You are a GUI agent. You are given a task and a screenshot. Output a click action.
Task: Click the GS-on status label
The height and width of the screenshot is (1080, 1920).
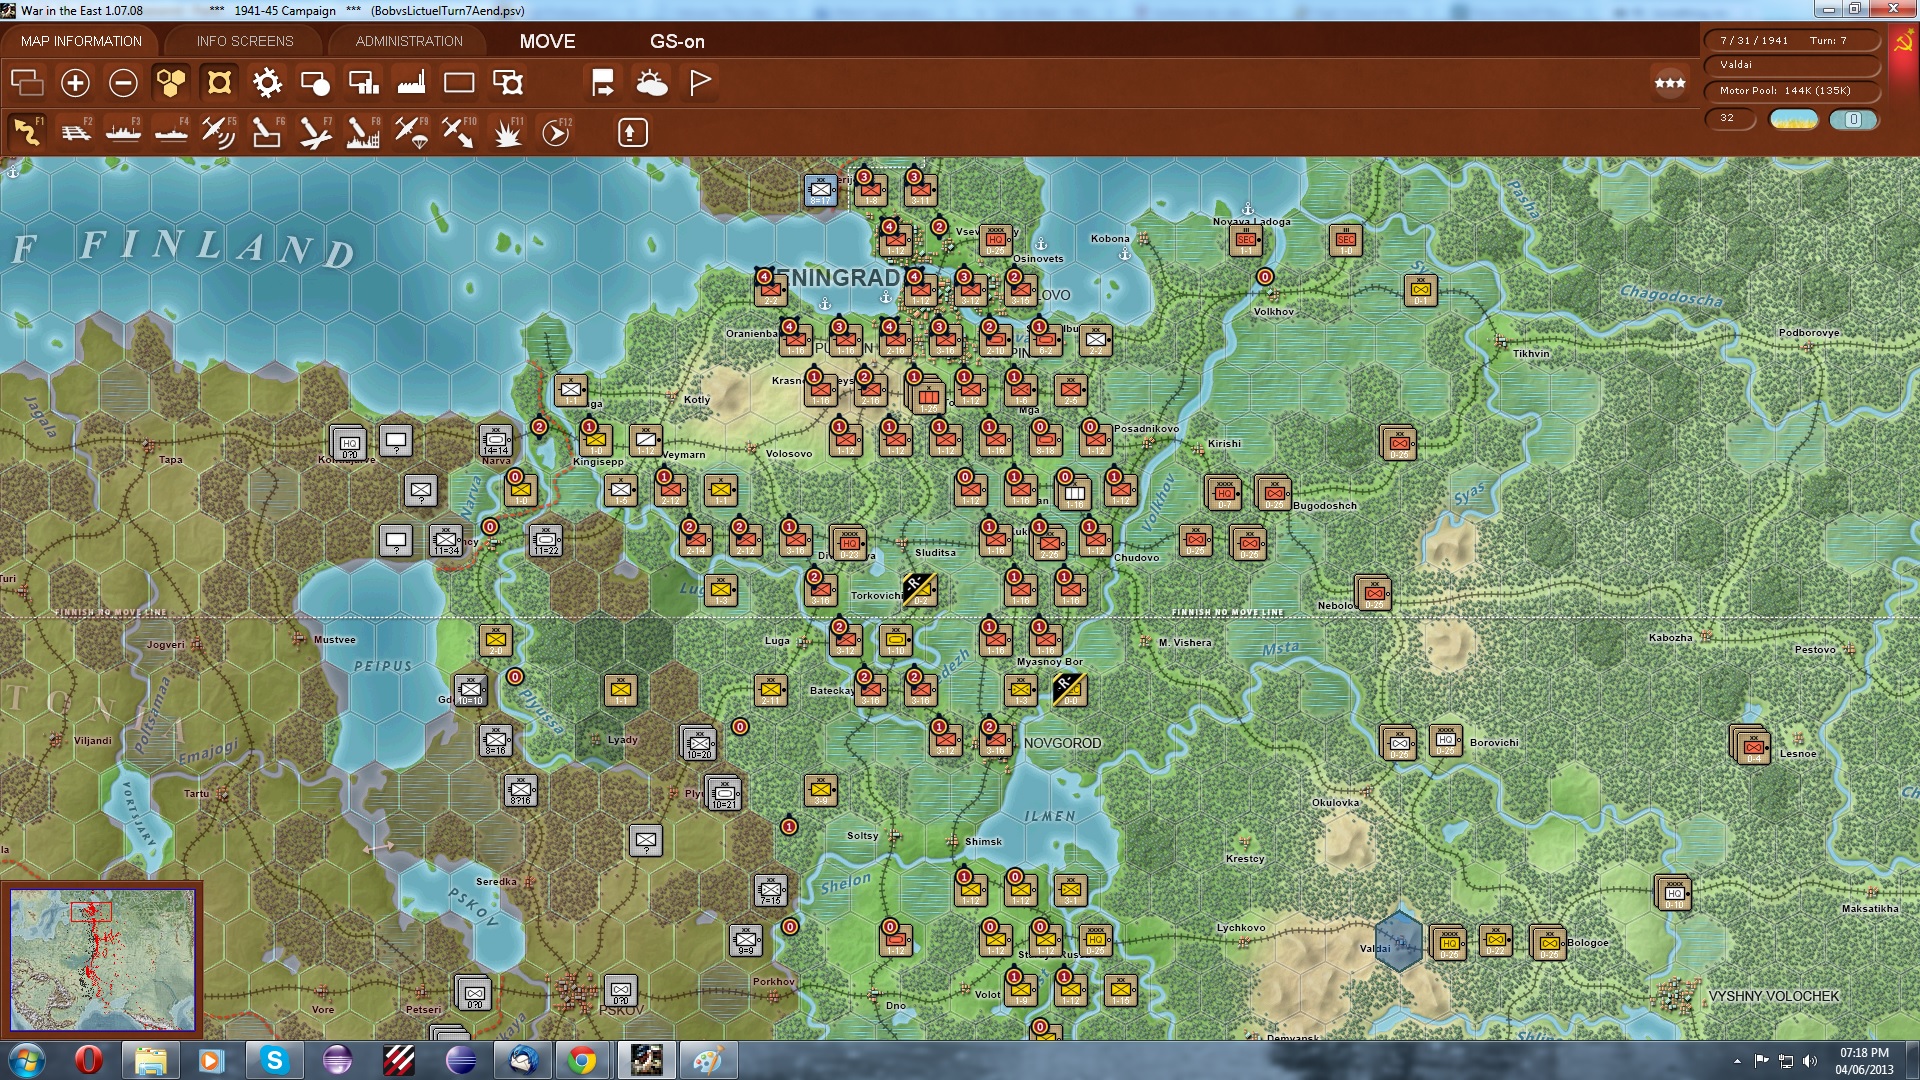[x=677, y=41]
